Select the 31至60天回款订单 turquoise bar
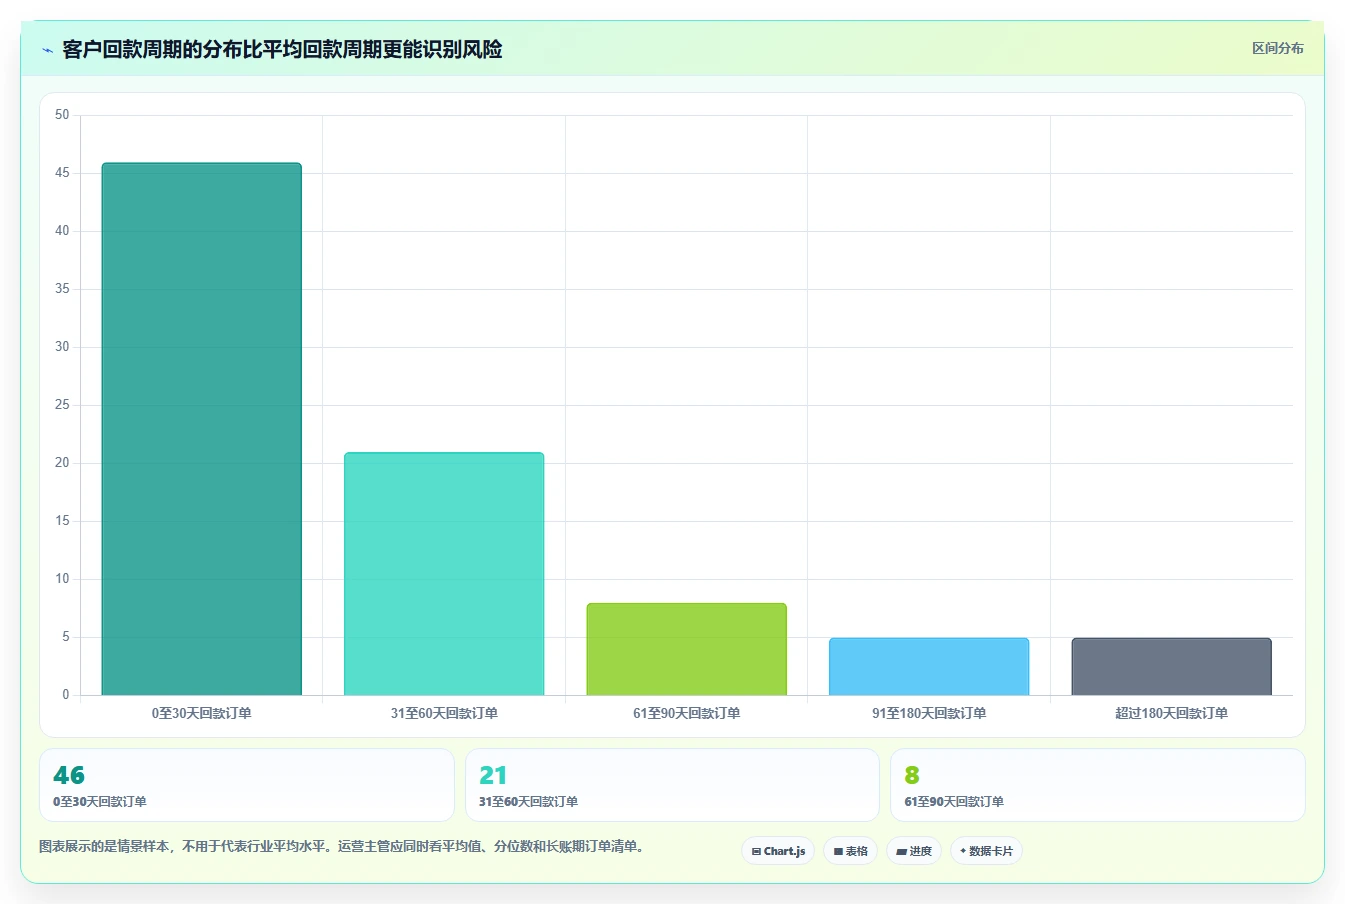Viewport: 1345px width, 904px height. (x=444, y=574)
